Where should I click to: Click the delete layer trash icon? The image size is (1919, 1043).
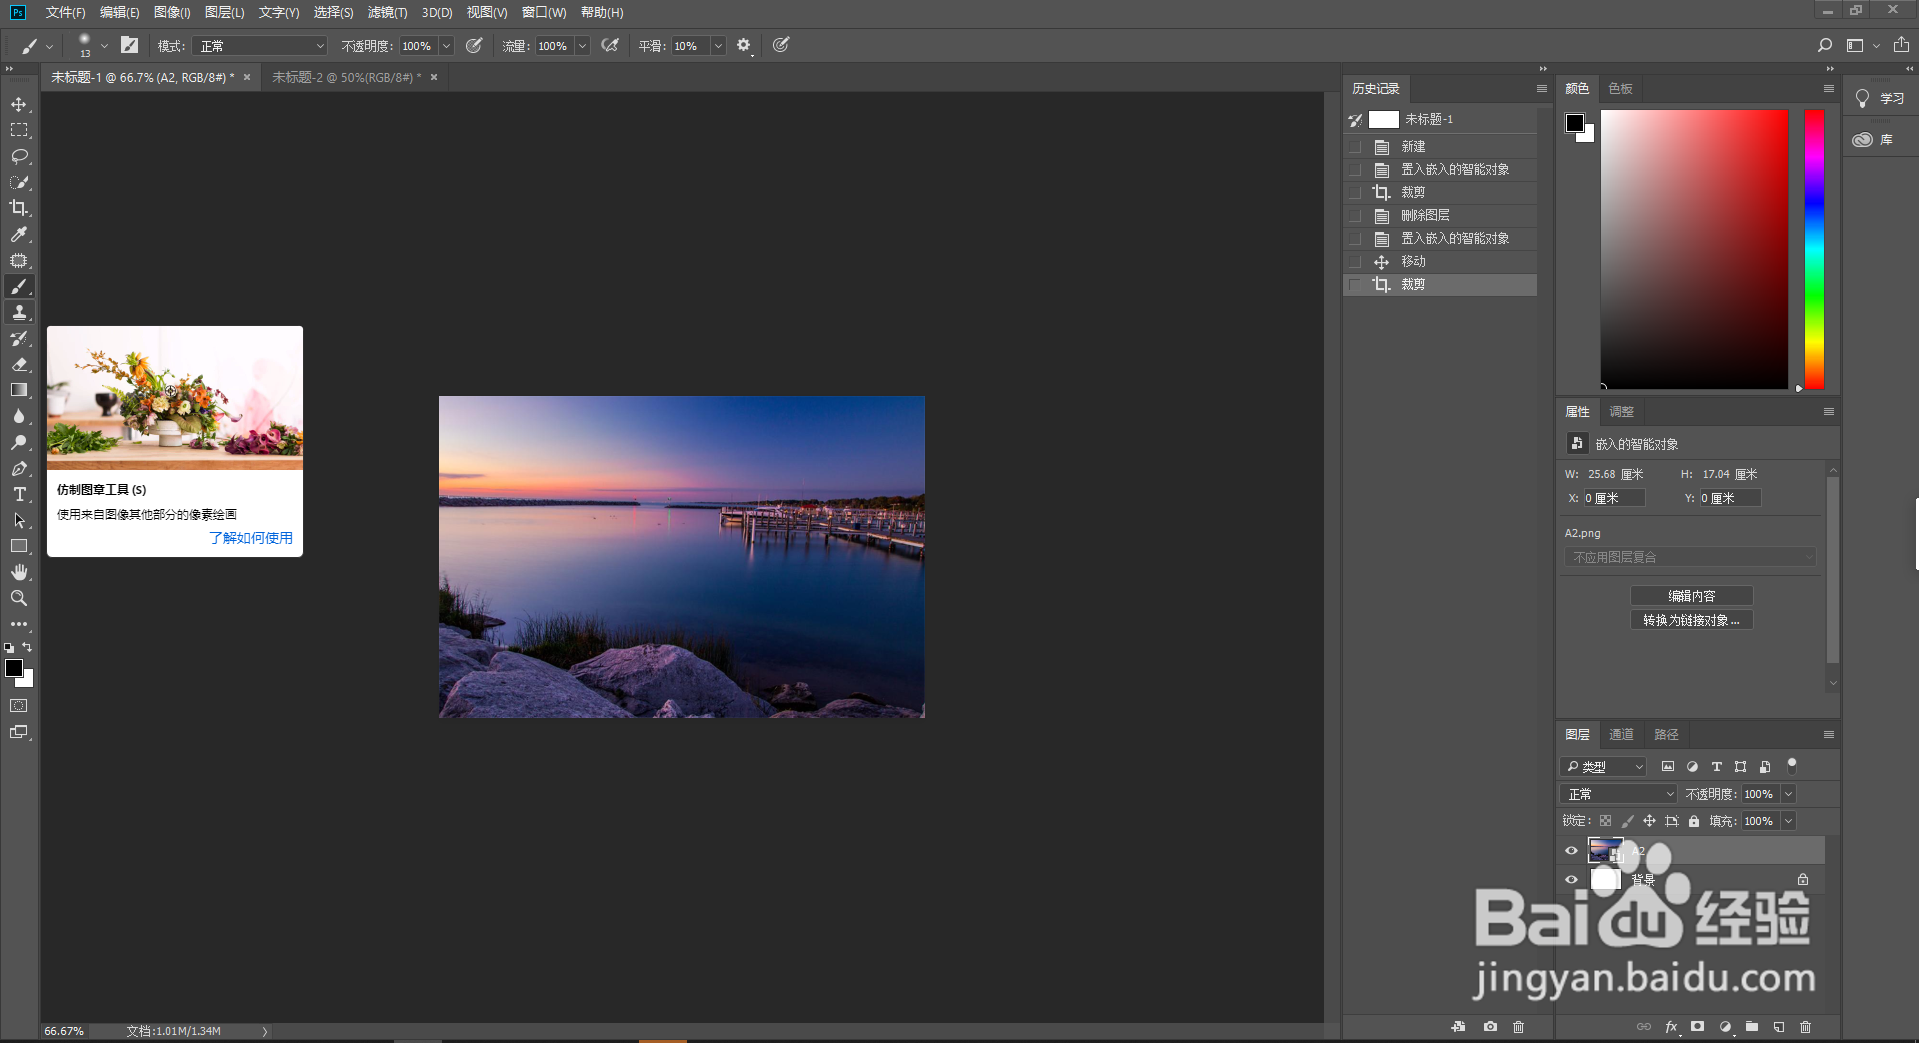coord(1805,1027)
